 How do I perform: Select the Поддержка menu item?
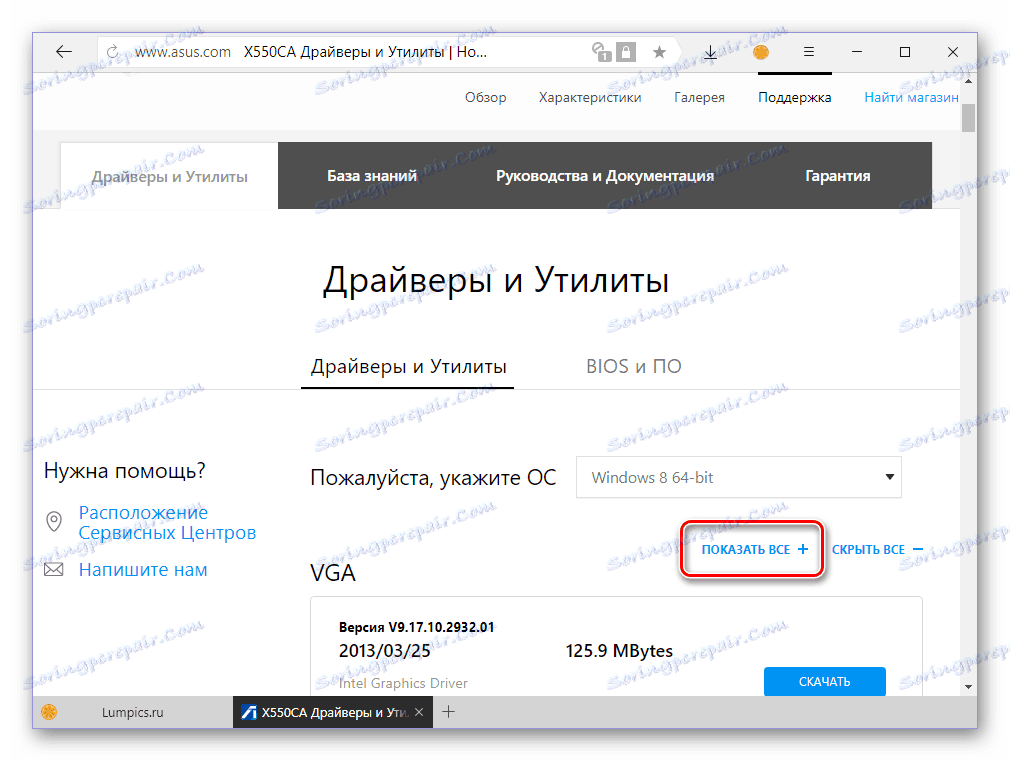(x=794, y=97)
